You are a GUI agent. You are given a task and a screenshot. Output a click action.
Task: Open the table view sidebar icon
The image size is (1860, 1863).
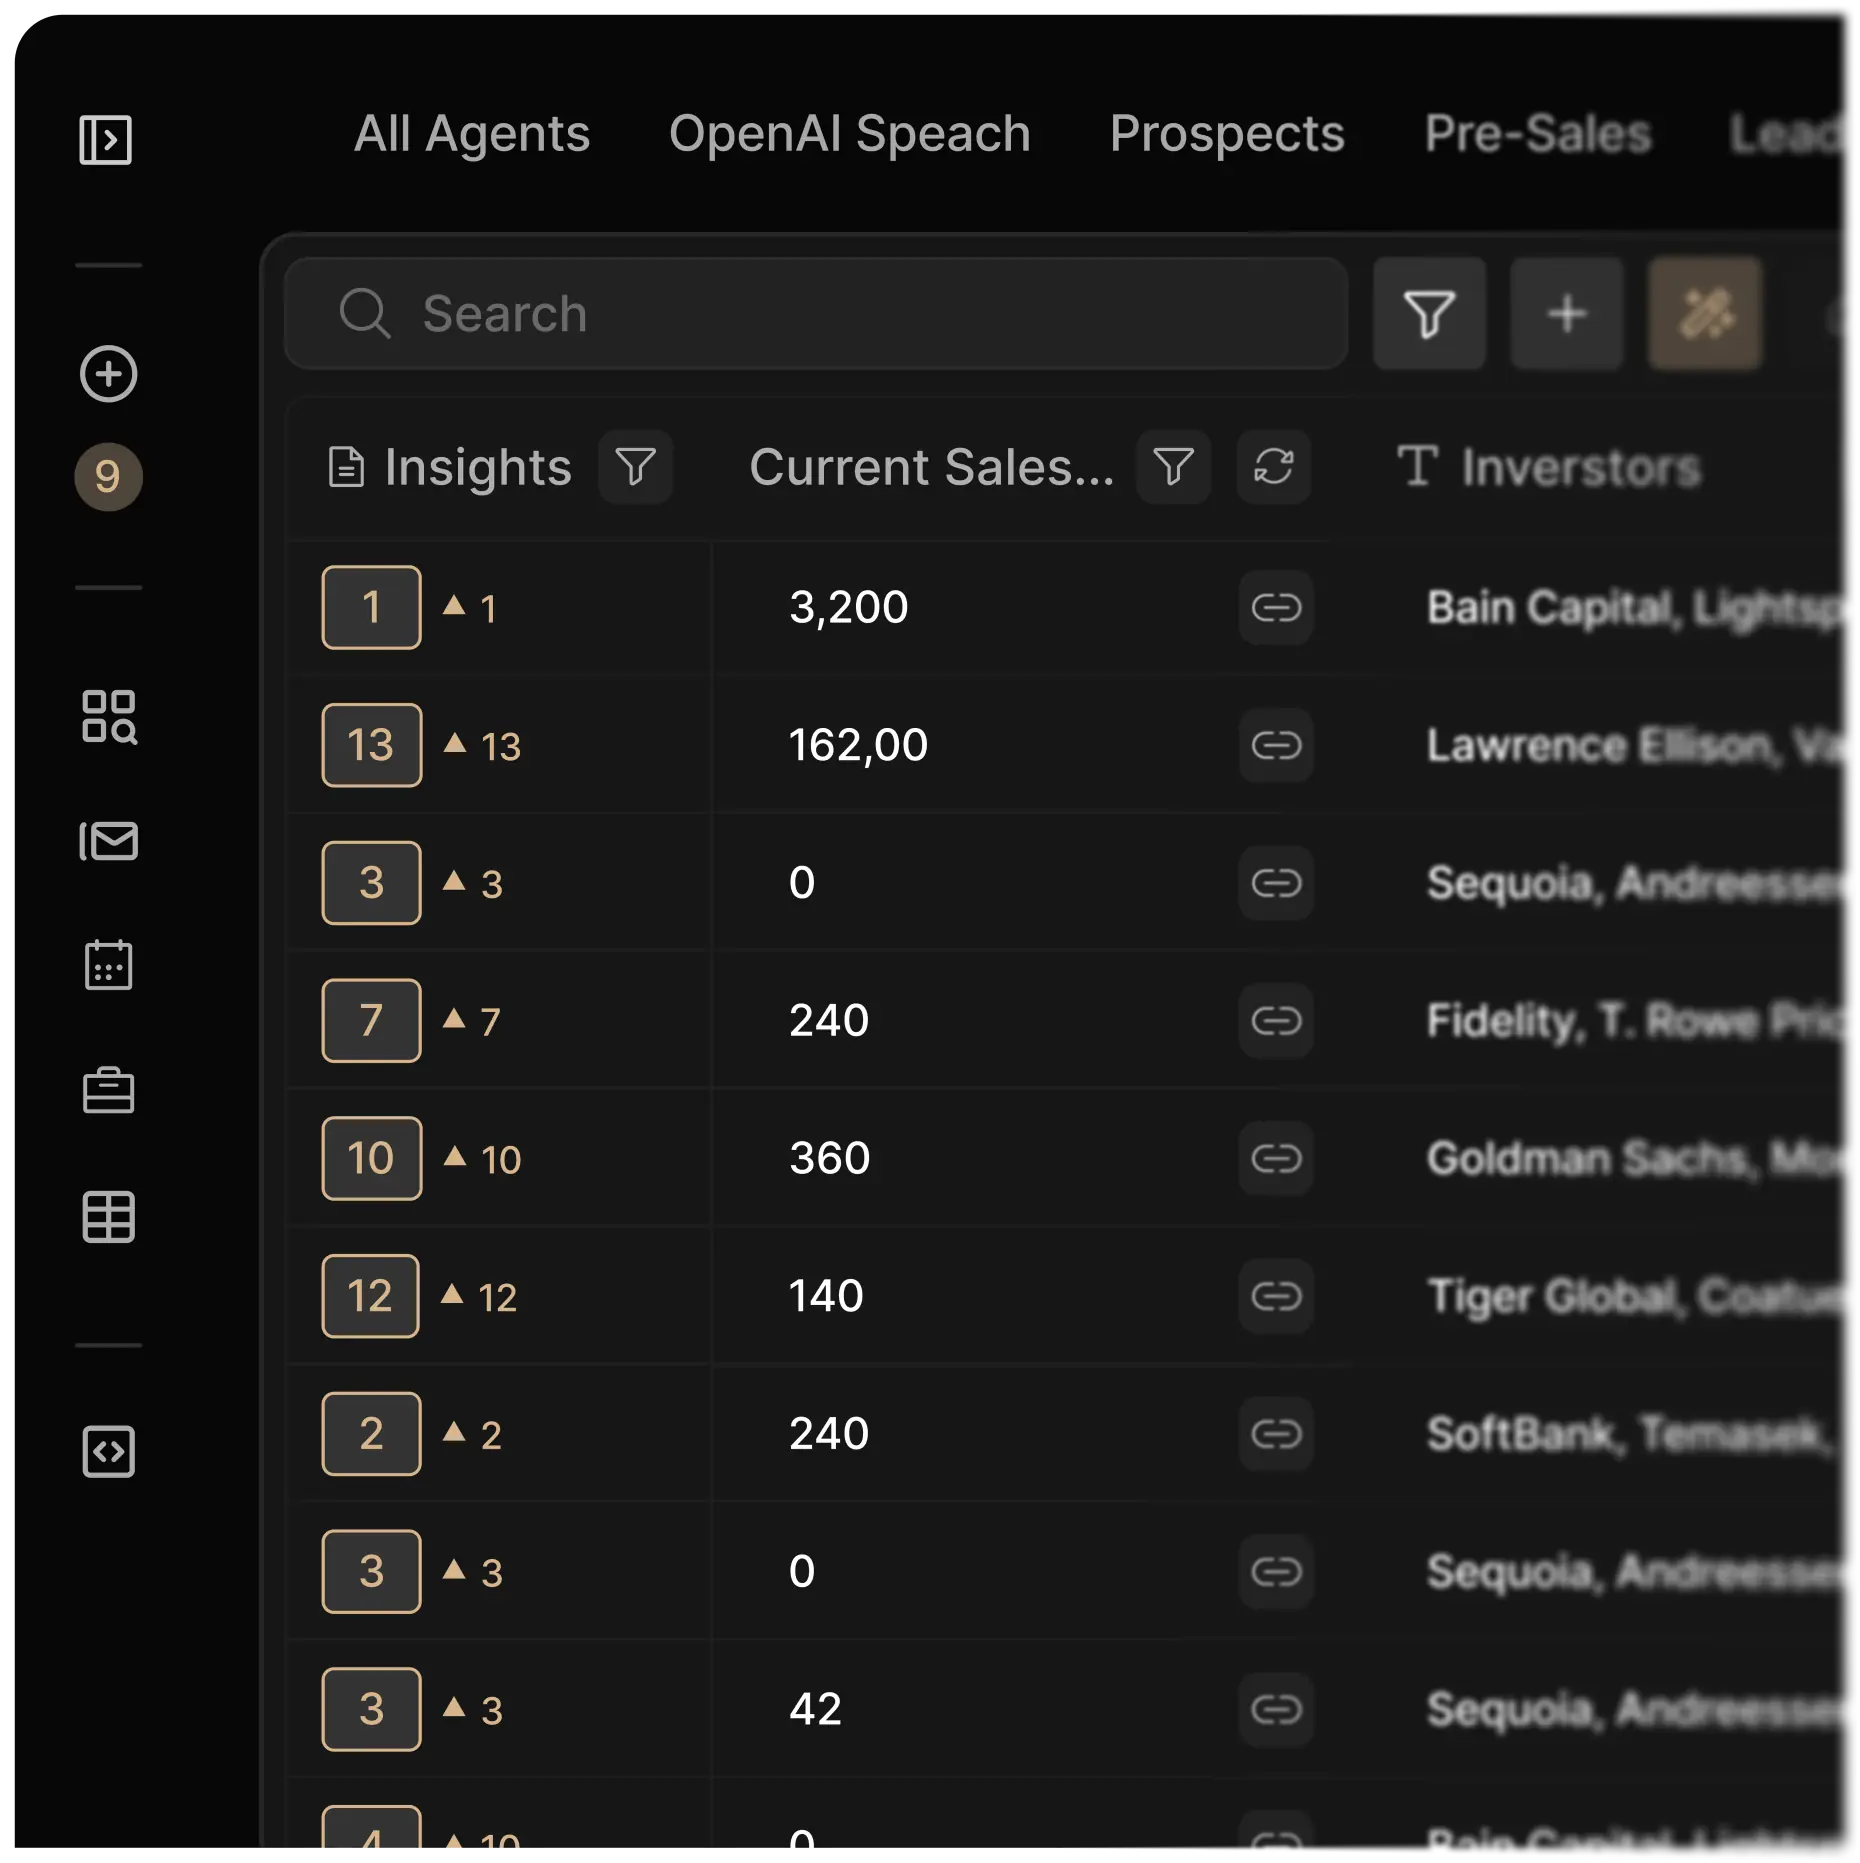point(108,1217)
